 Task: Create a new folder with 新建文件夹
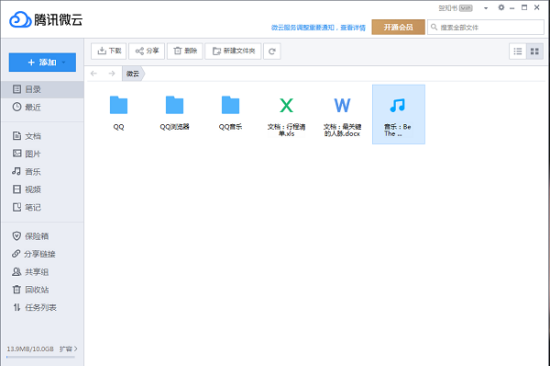pyautogui.click(x=233, y=51)
